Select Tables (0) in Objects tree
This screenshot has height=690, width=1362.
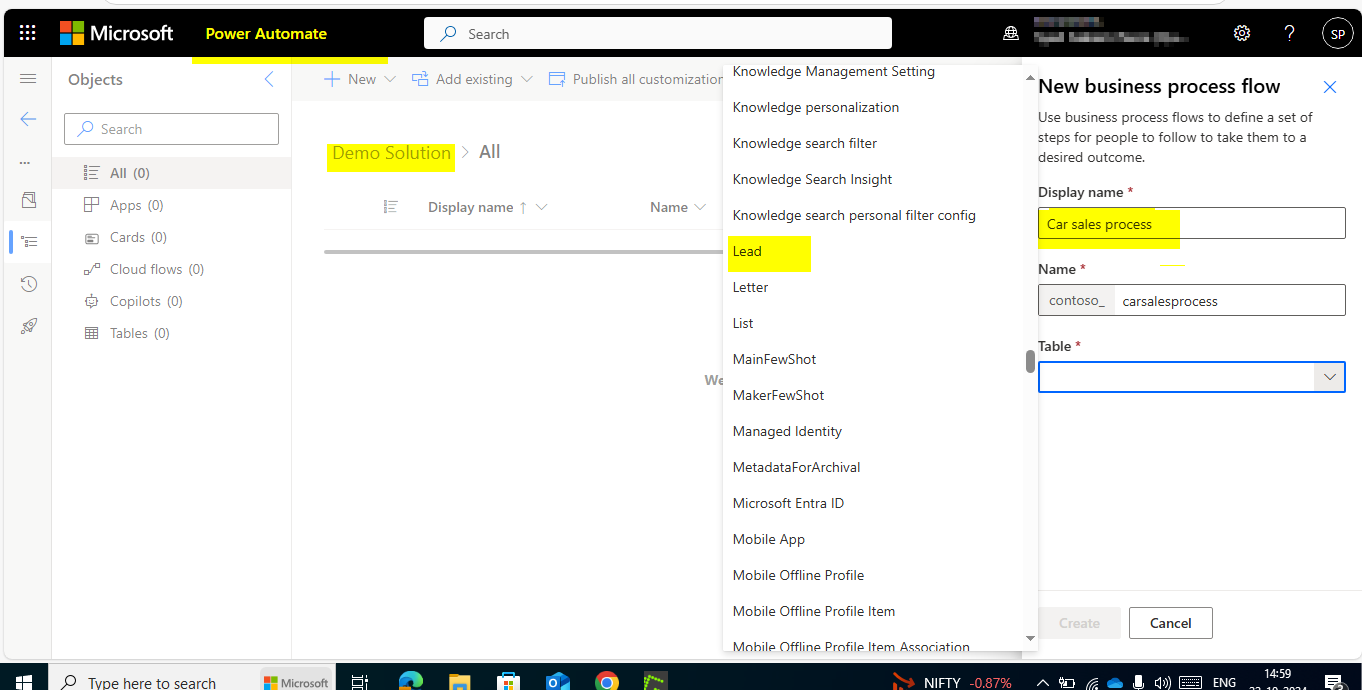tap(172, 333)
